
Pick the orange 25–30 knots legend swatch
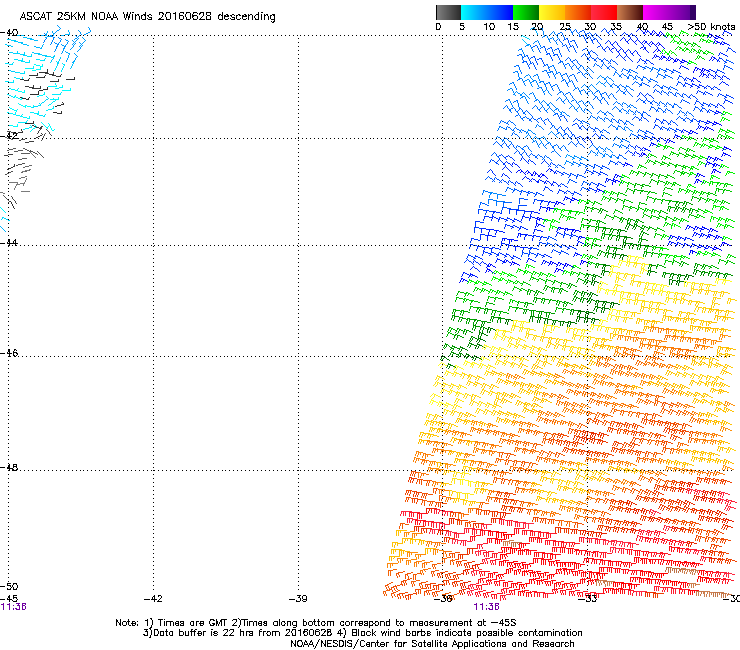point(578,12)
